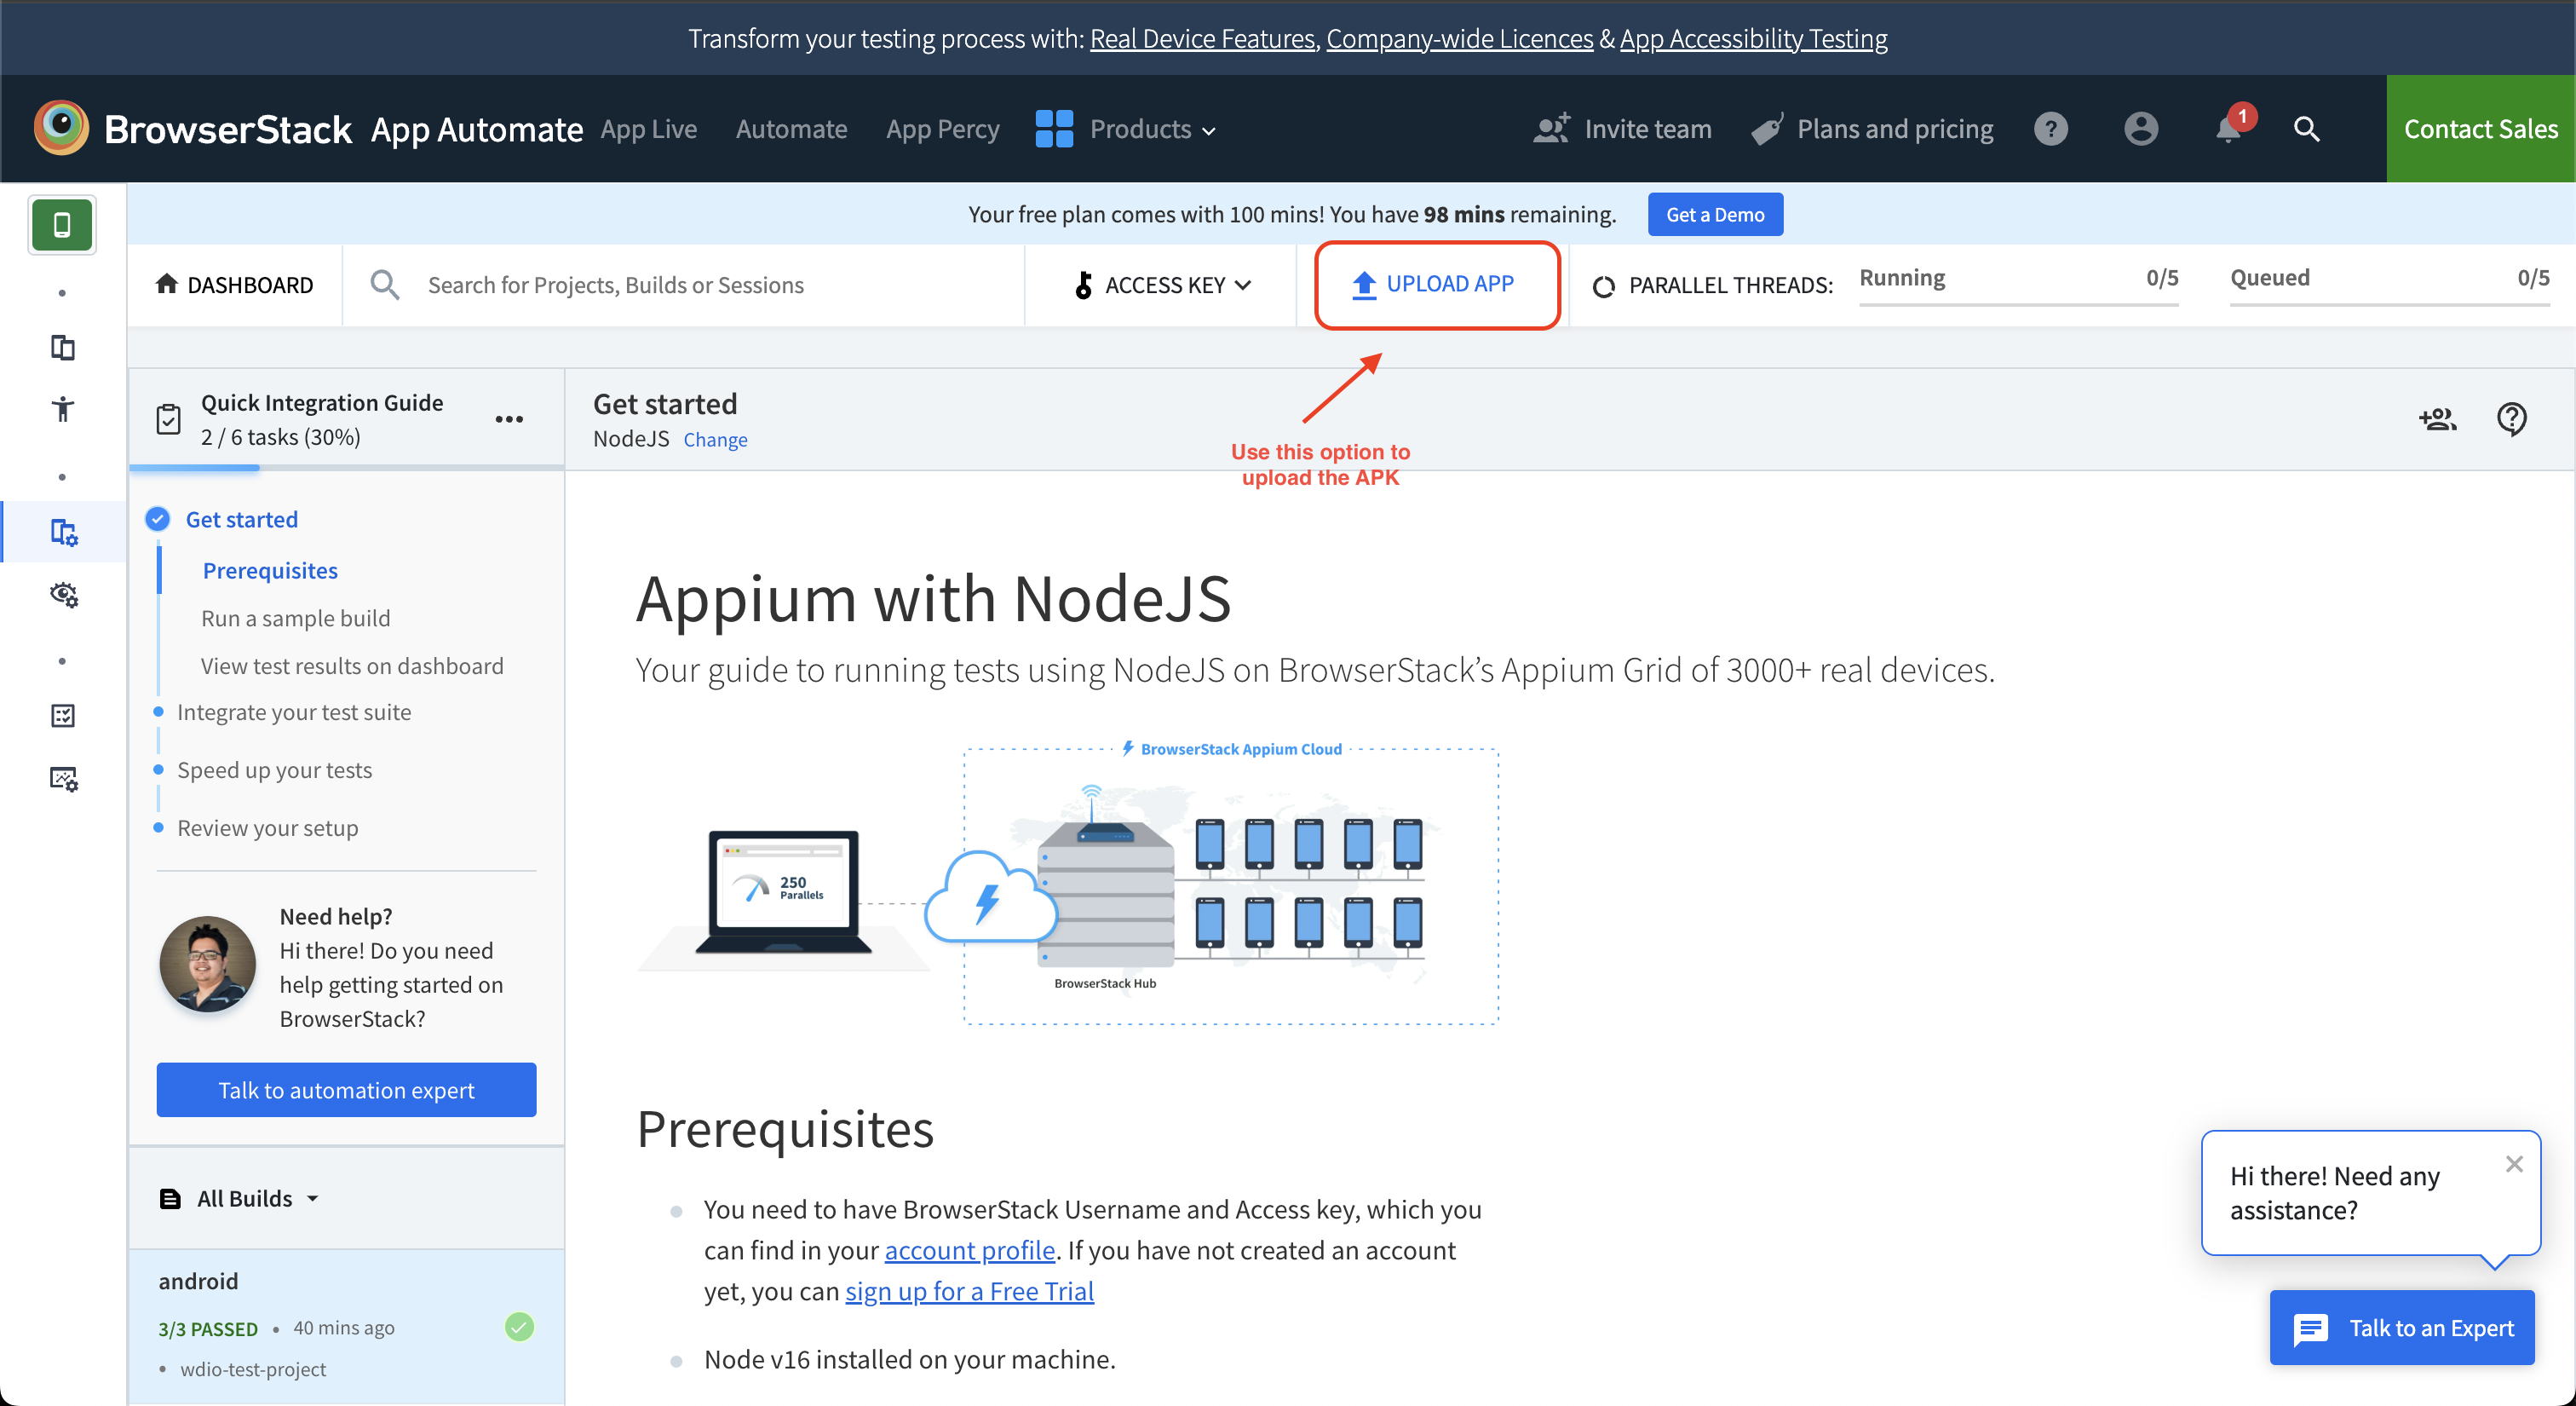Viewport: 2576px width, 1406px height.
Task: Open the user account profile icon
Action: 2140,129
